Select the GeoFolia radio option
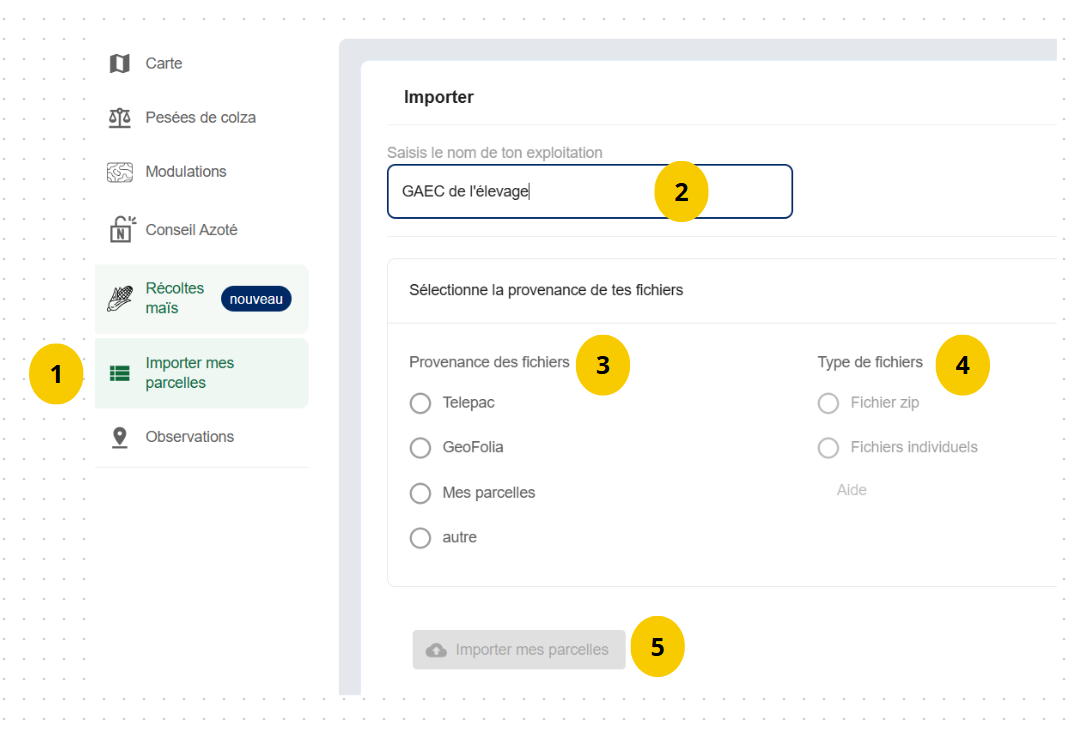This screenshot has width=1077, height=738. [420, 448]
